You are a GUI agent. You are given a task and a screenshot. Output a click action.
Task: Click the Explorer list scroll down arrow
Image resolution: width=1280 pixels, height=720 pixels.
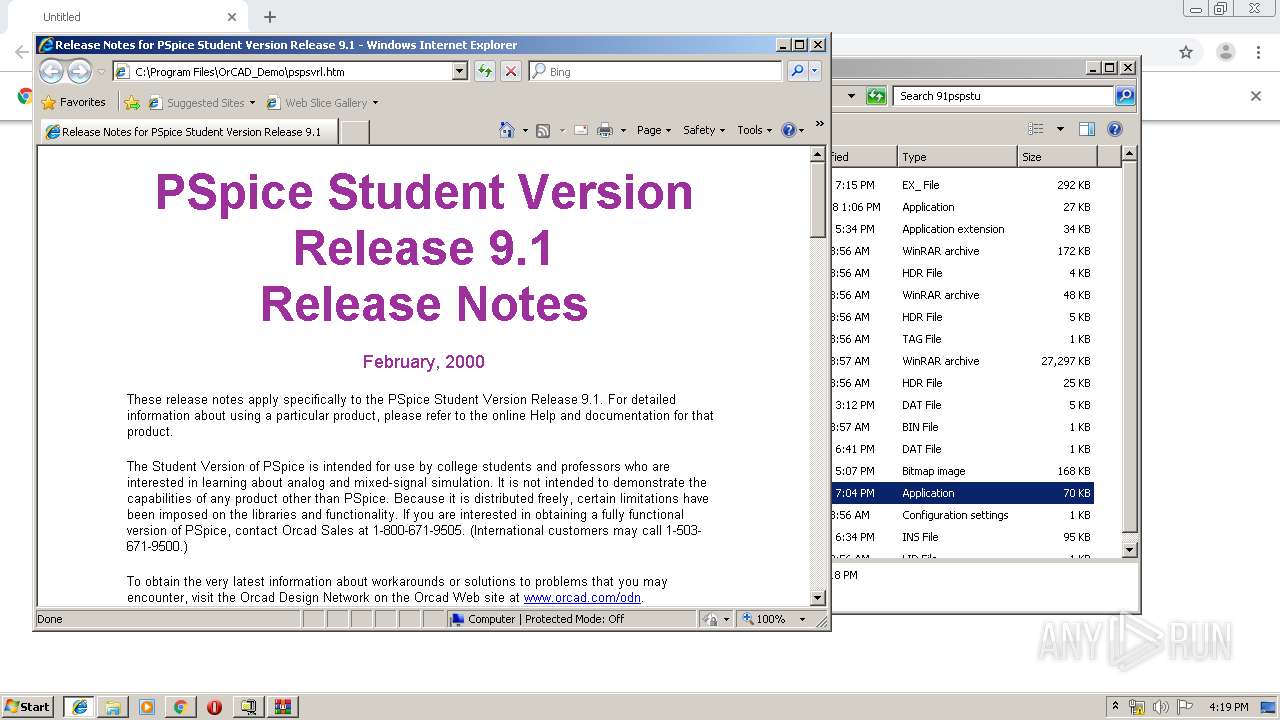[x=1129, y=549]
